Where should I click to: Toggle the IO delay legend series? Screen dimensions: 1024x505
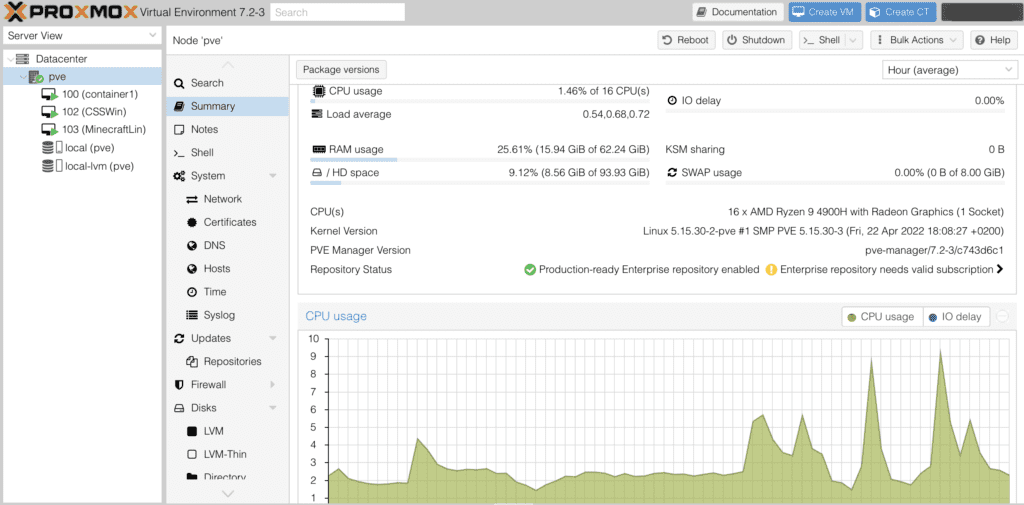957,317
